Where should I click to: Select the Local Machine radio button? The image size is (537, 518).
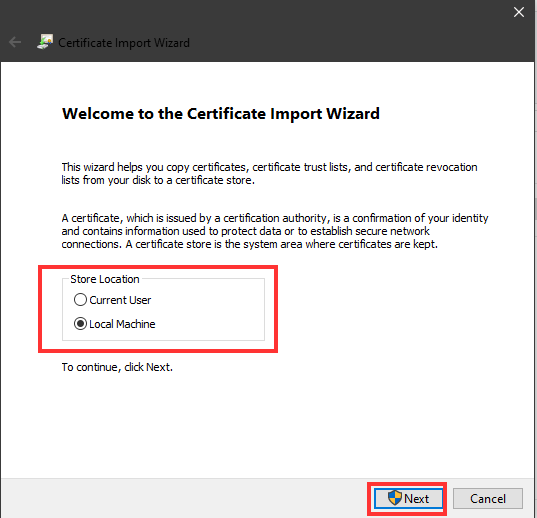click(80, 324)
